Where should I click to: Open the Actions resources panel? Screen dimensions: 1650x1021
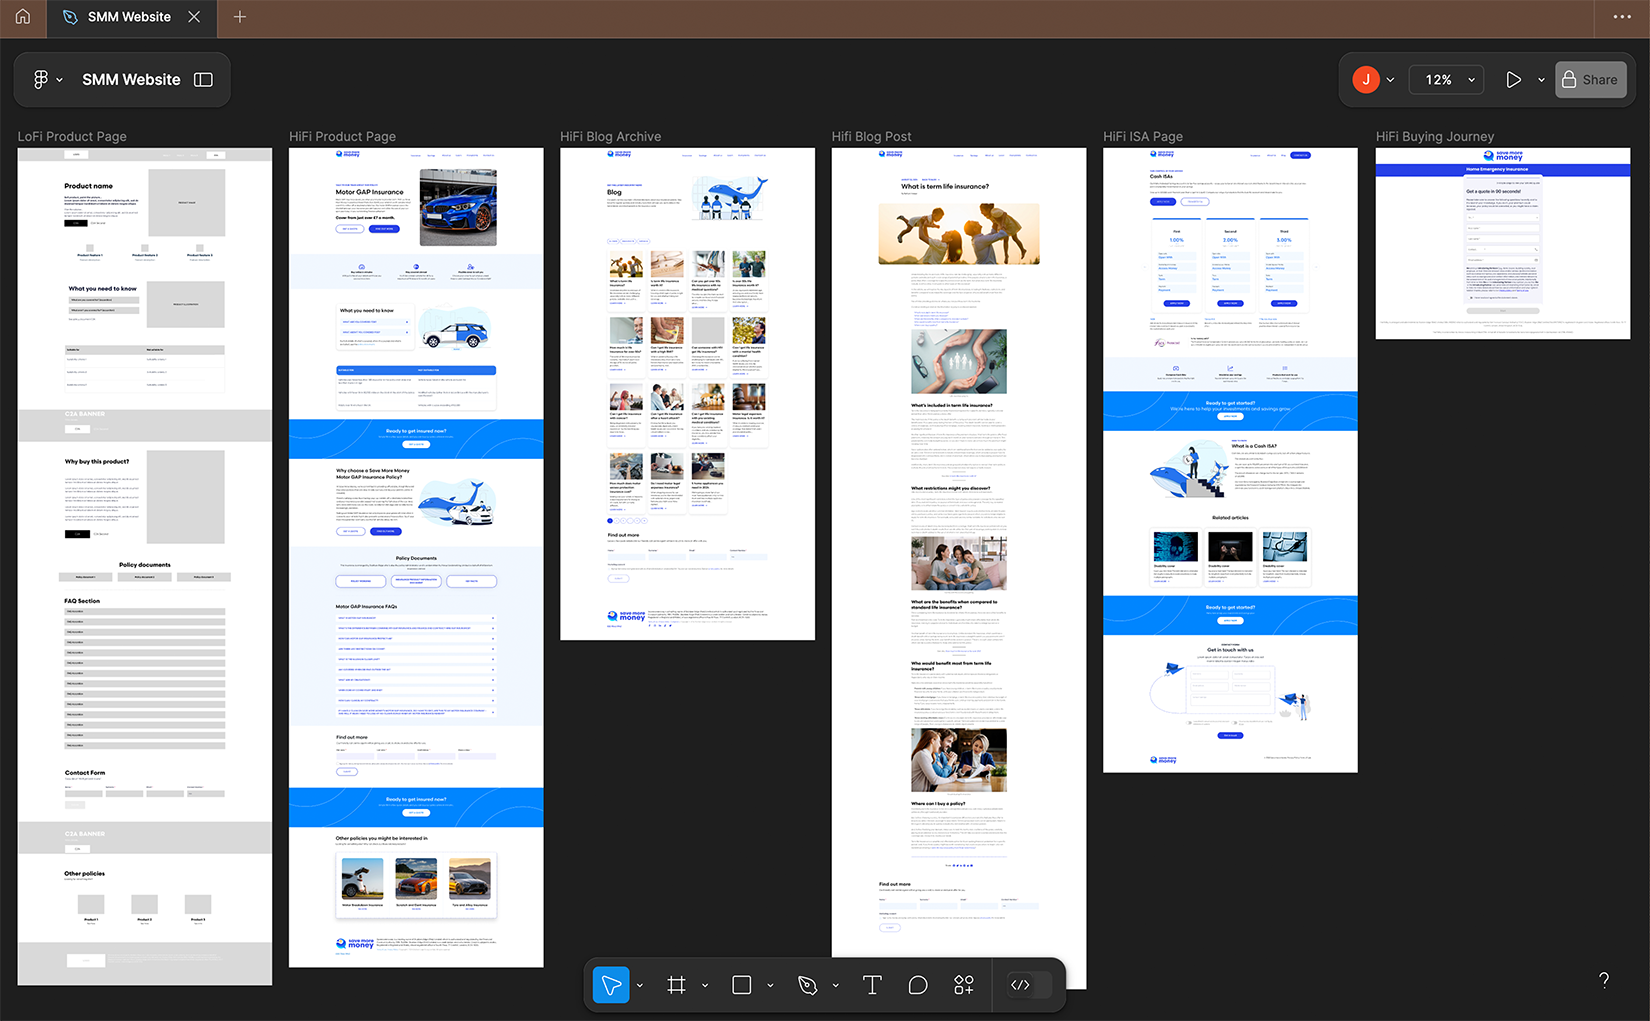(963, 985)
